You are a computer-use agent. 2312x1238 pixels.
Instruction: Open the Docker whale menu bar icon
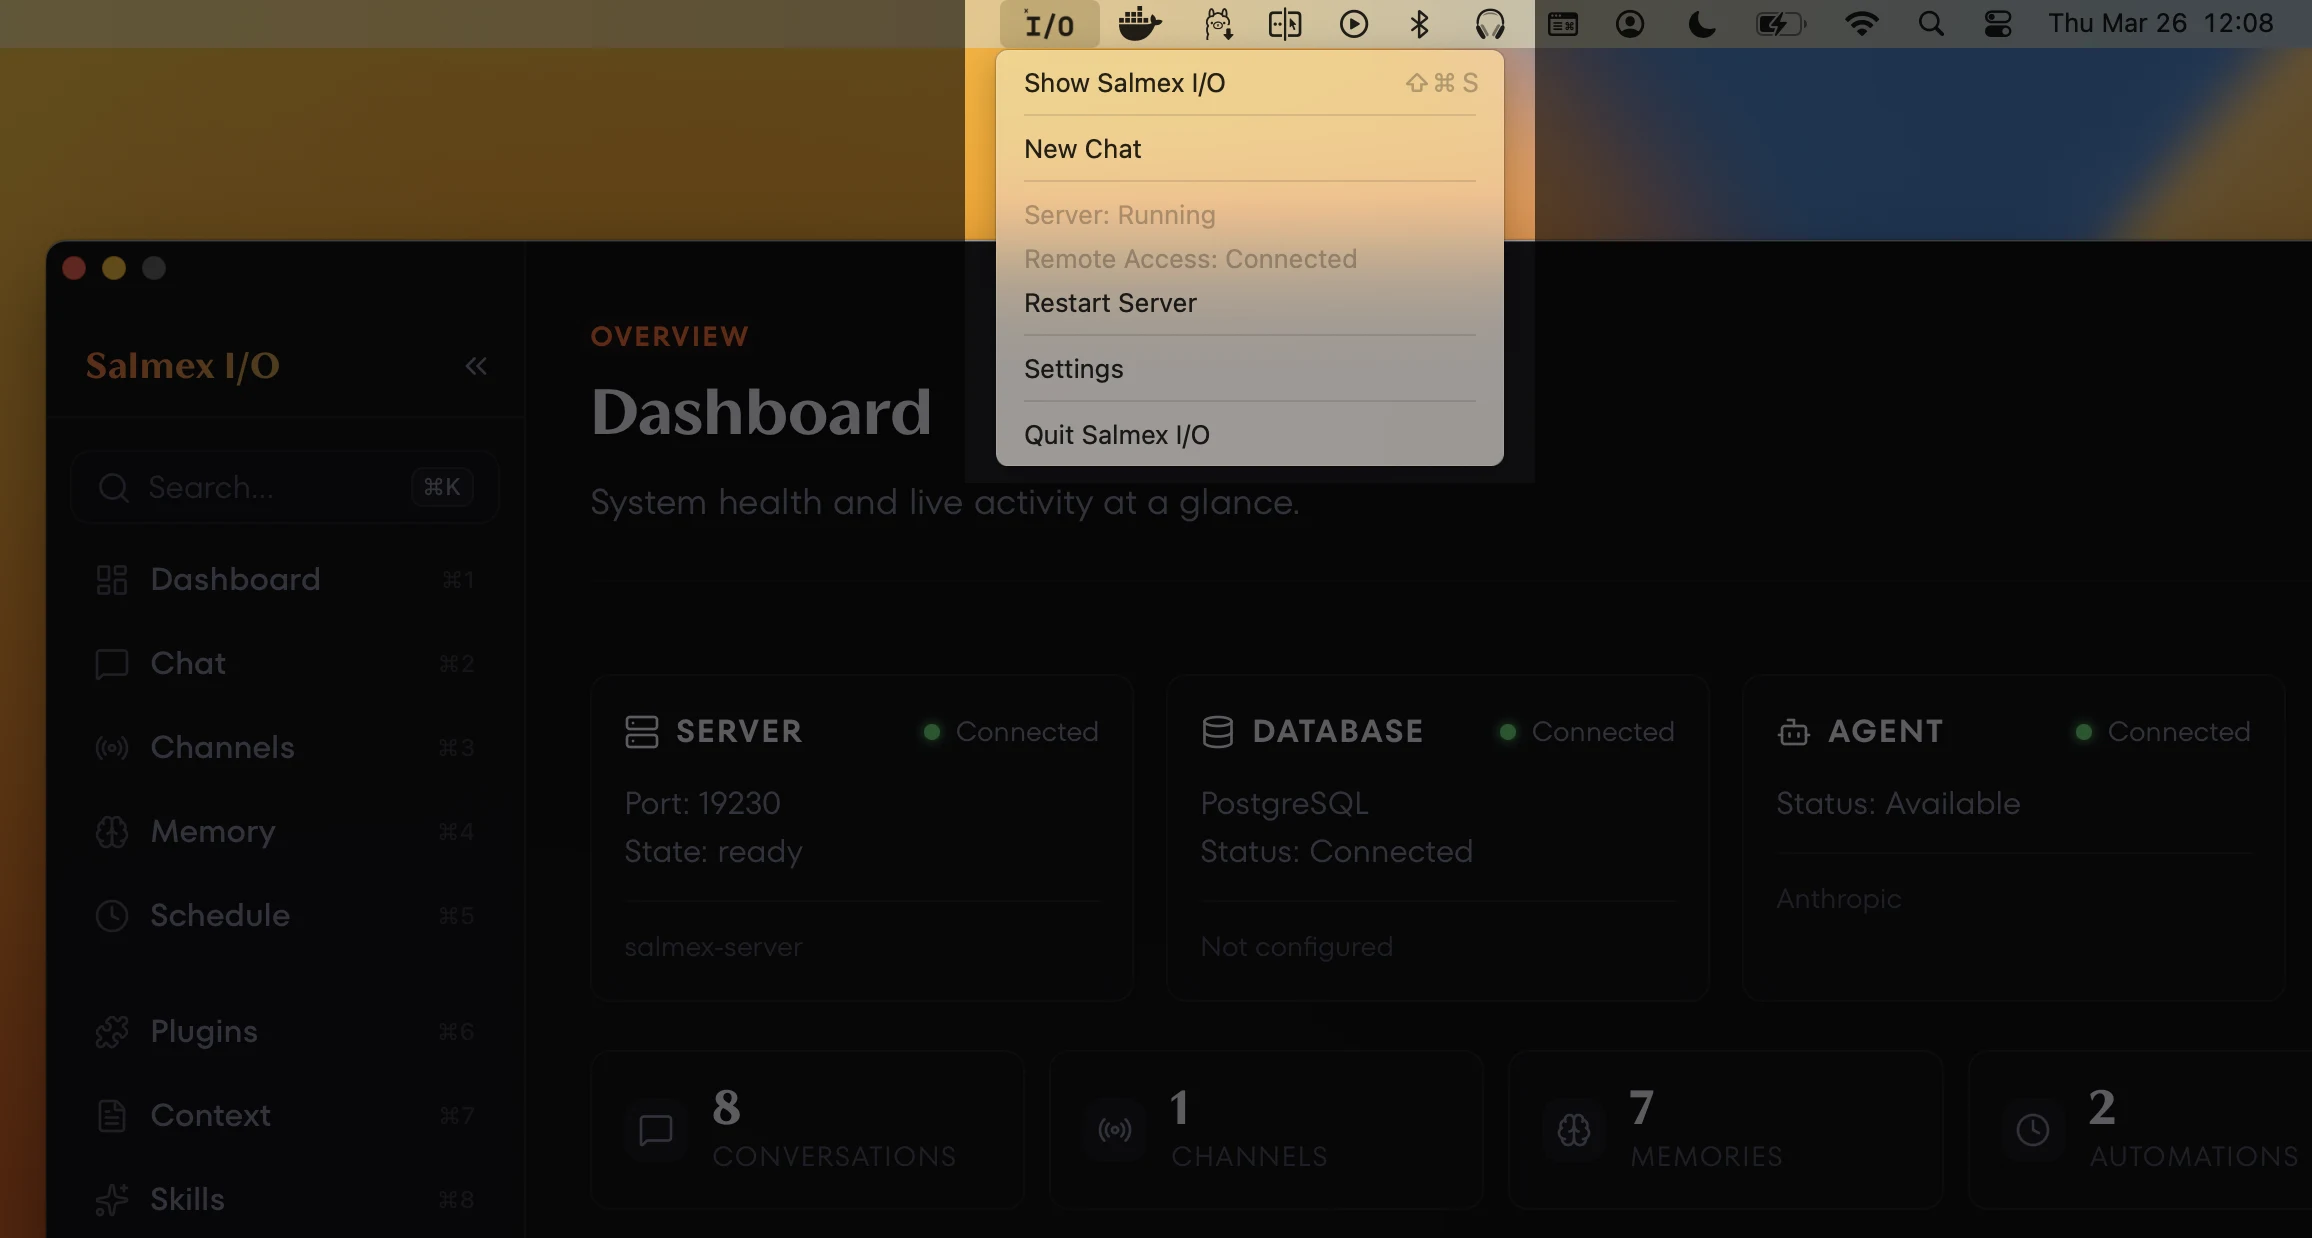click(1139, 23)
